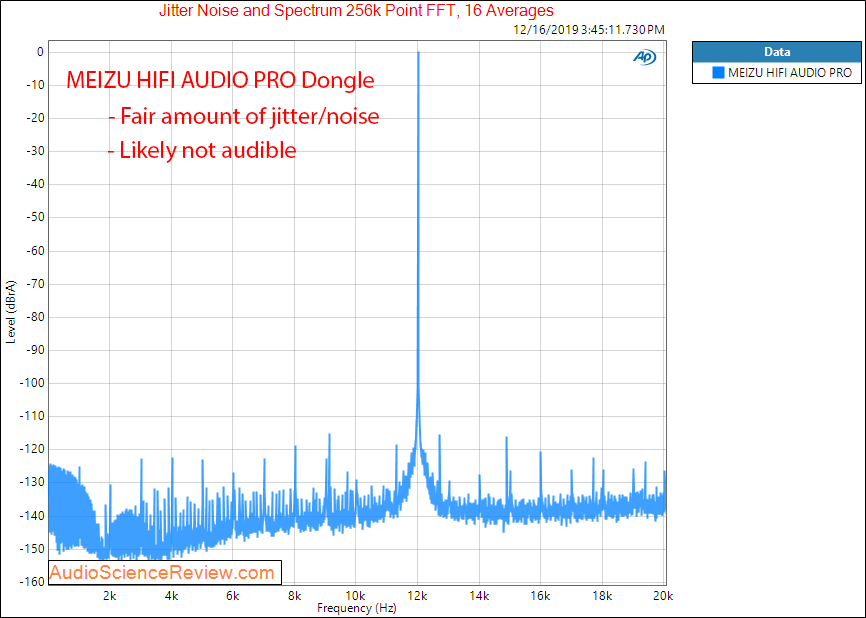Click the 6k frequency tick label

point(233,596)
